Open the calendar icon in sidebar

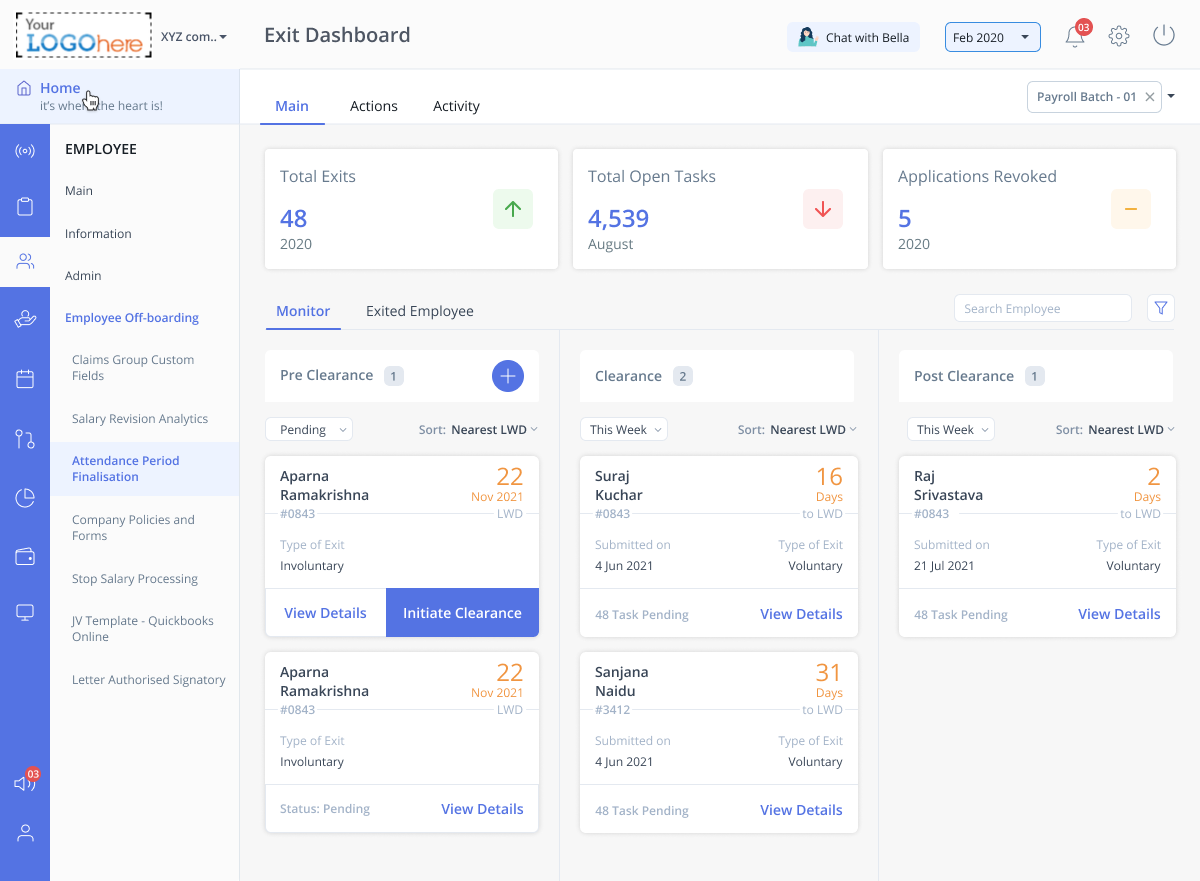(x=25, y=379)
